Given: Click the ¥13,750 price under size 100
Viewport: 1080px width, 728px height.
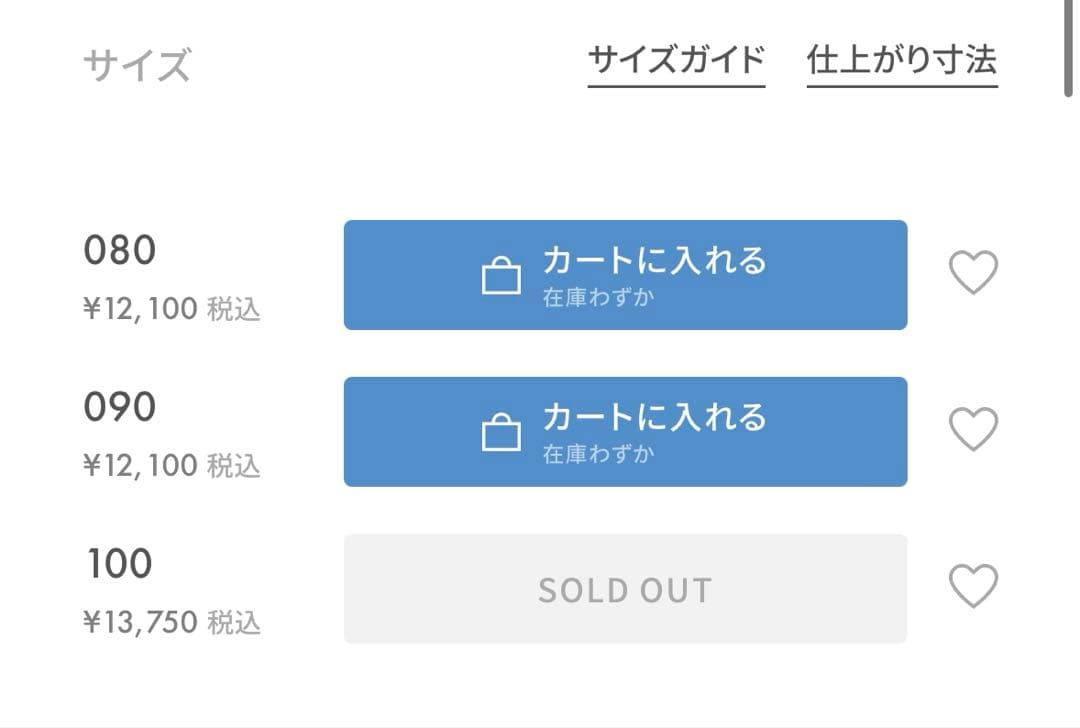Looking at the screenshot, I should [140, 623].
